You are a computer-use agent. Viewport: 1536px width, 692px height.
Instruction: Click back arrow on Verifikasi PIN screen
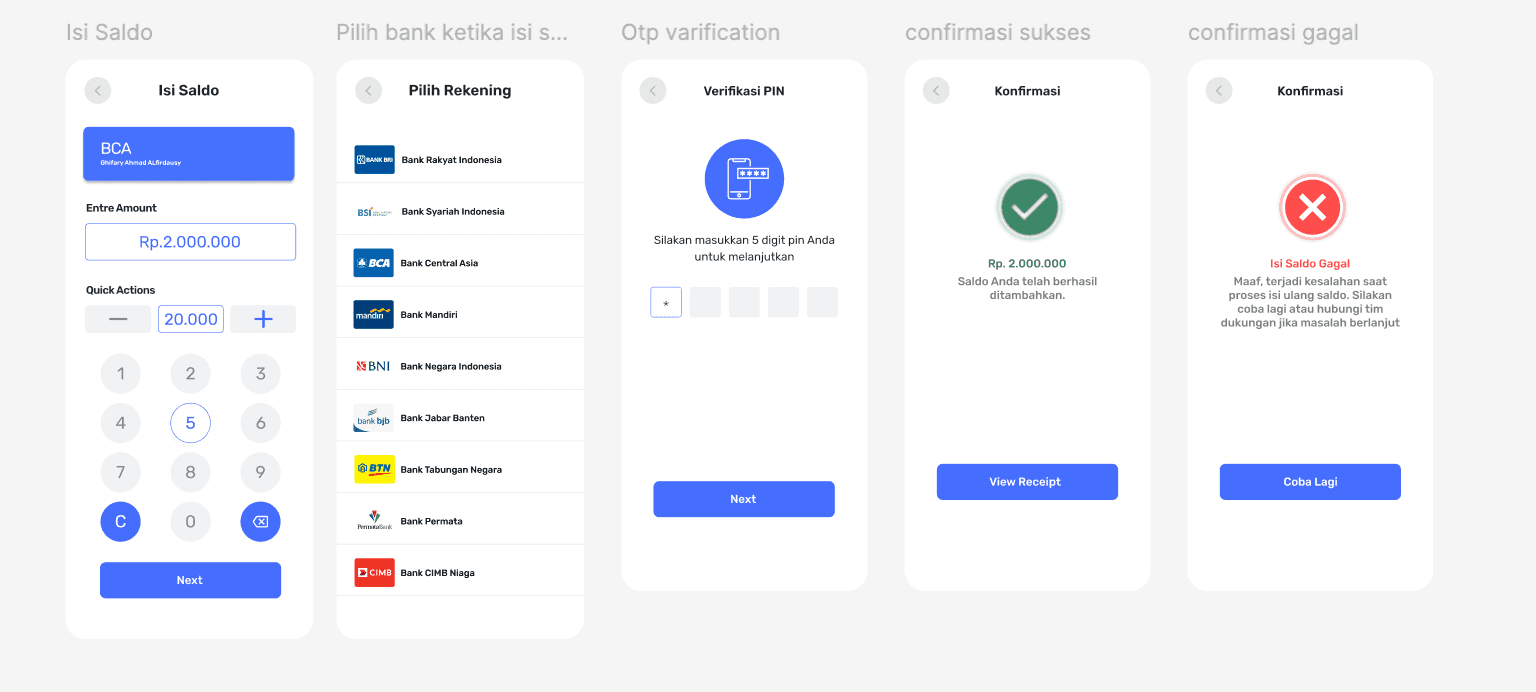coord(653,90)
